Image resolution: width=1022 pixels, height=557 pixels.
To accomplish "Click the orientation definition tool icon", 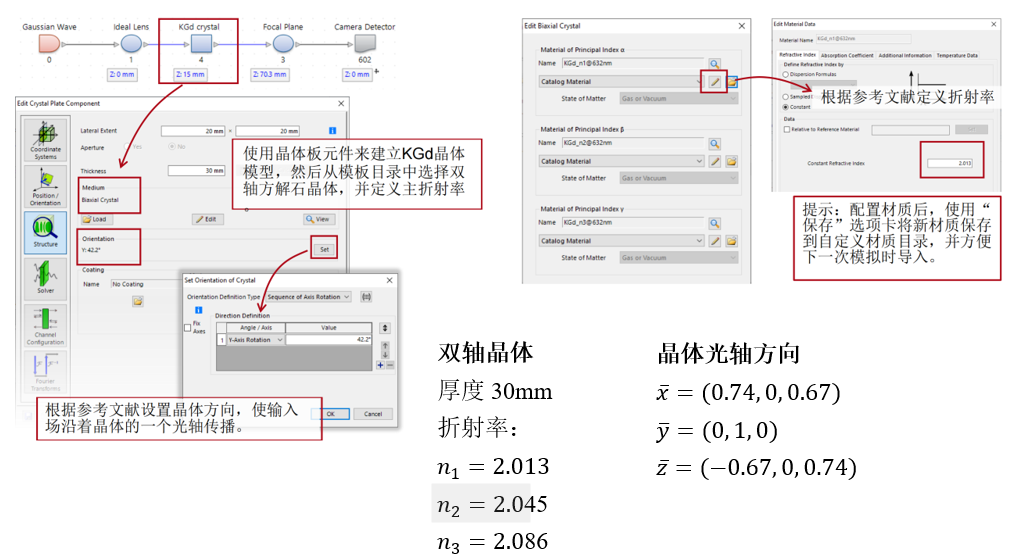I will point(366,296).
